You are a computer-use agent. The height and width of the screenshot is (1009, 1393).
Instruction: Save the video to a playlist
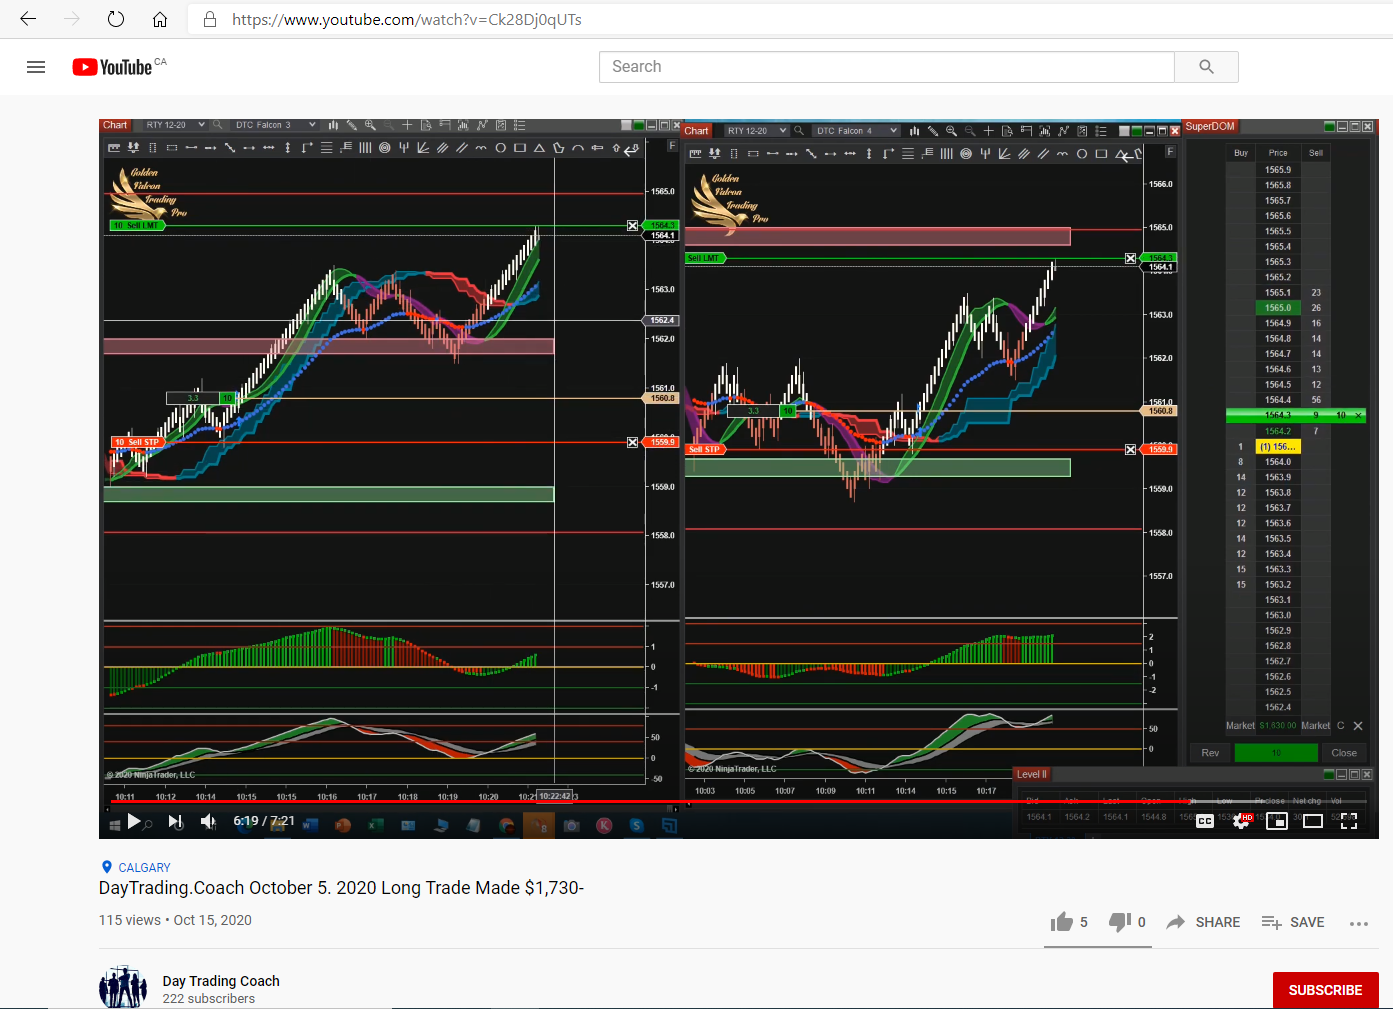pos(1293,922)
